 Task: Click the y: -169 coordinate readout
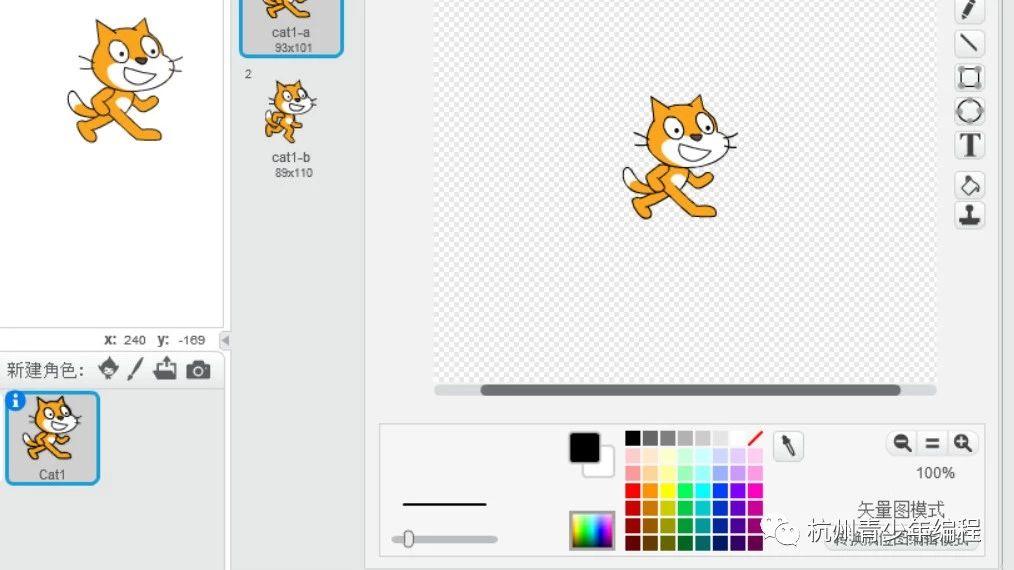(x=181, y=340)
